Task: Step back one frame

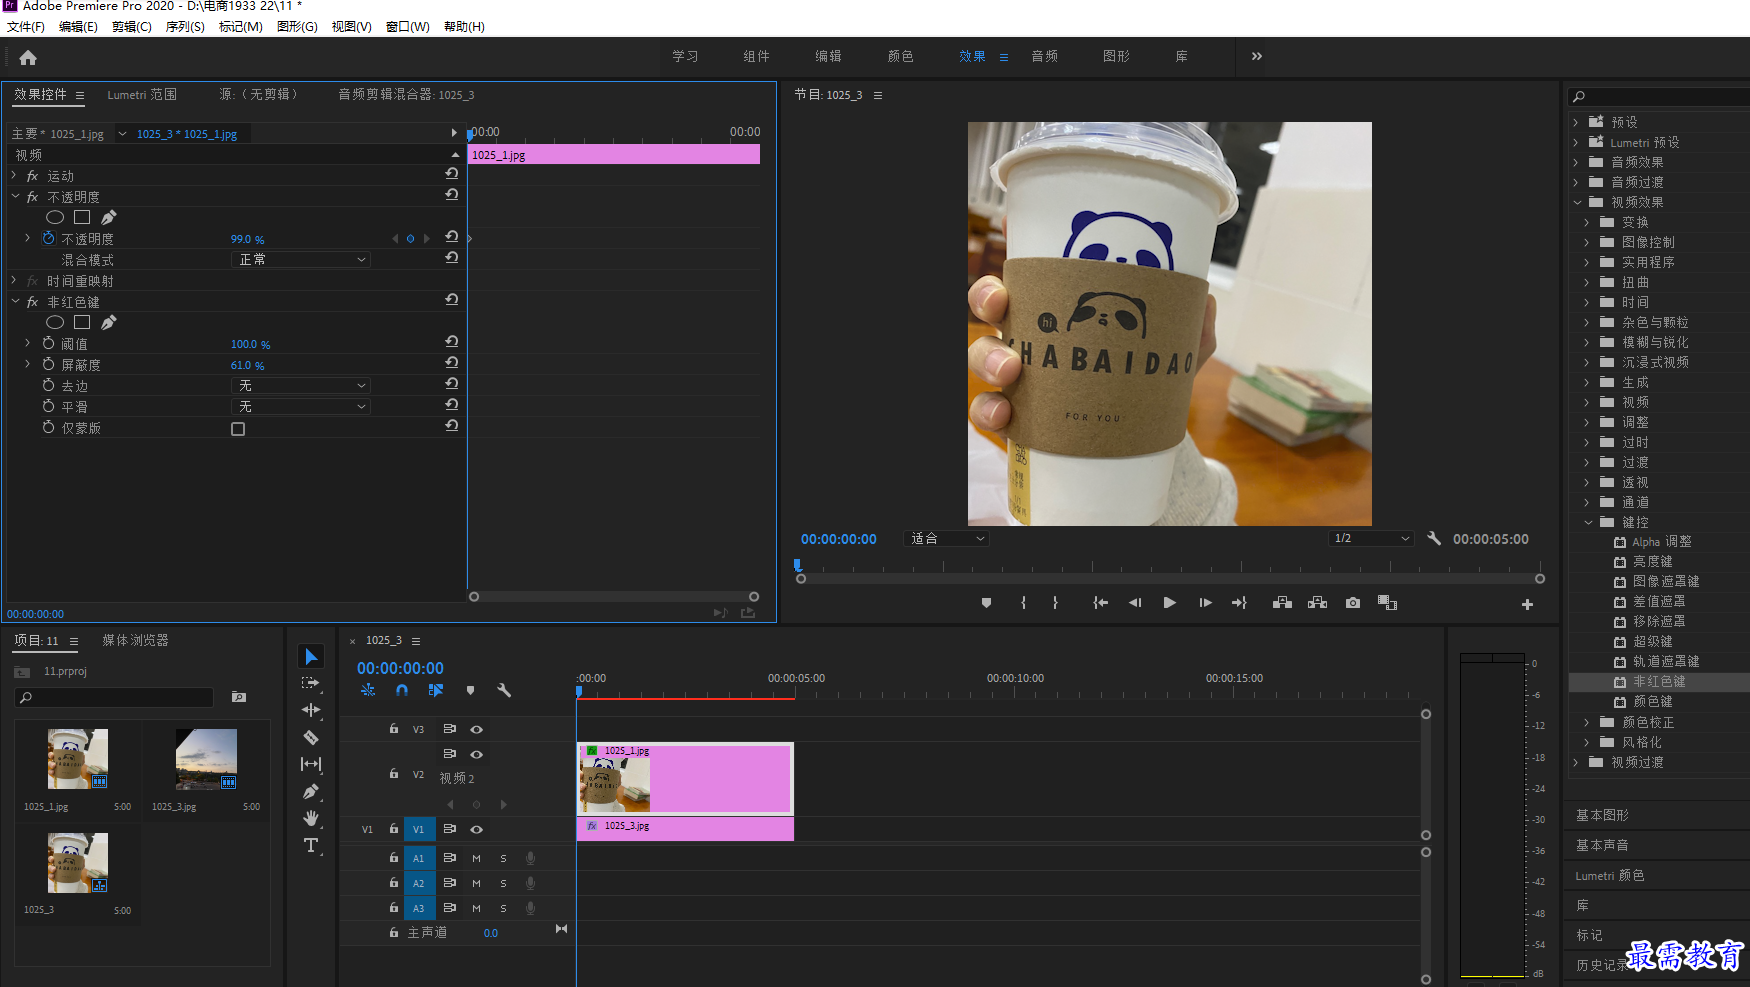Action: pos(1135,603)
